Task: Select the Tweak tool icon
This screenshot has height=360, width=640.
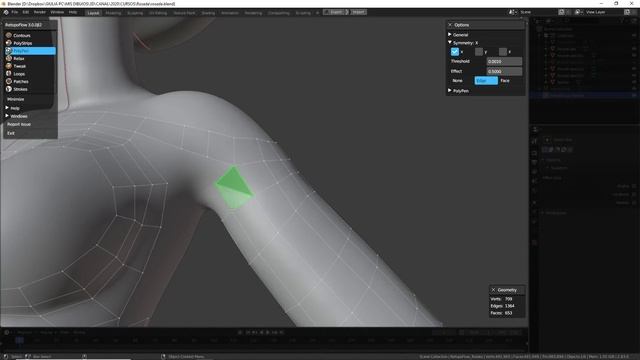Action: (9, 66)
